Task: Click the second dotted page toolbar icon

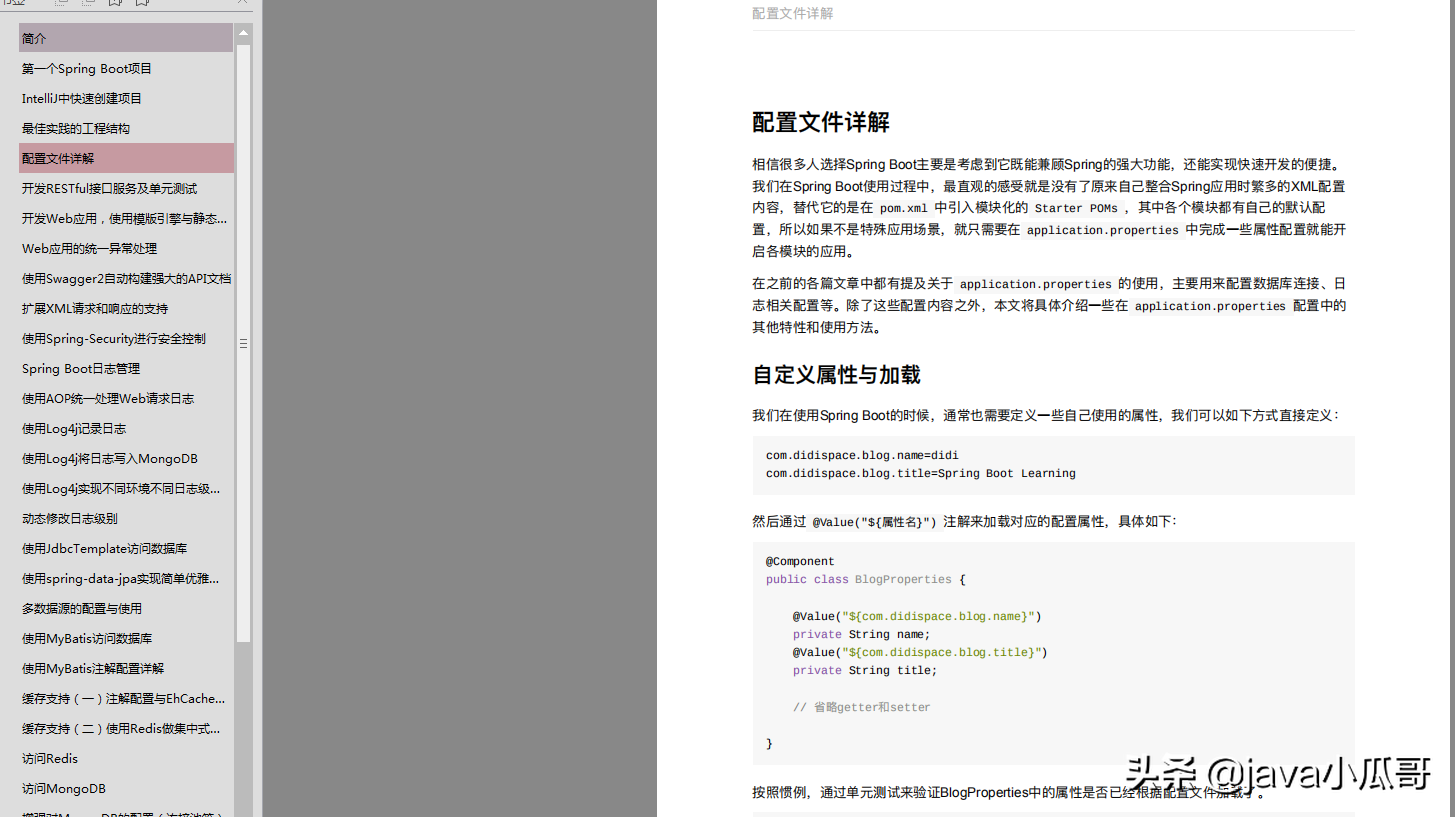Action: pyautogui.click(x=87, y=3)
